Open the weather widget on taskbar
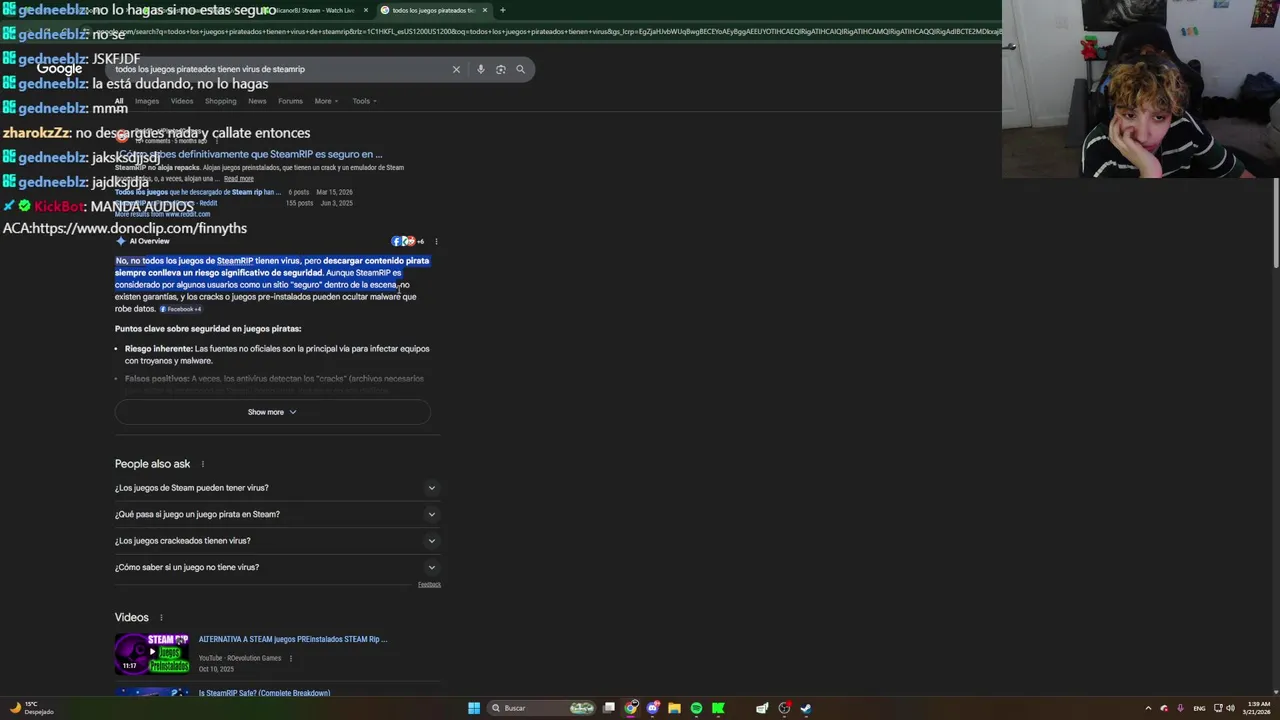The width and height of the screenshot is (1280, 720). 30,708
